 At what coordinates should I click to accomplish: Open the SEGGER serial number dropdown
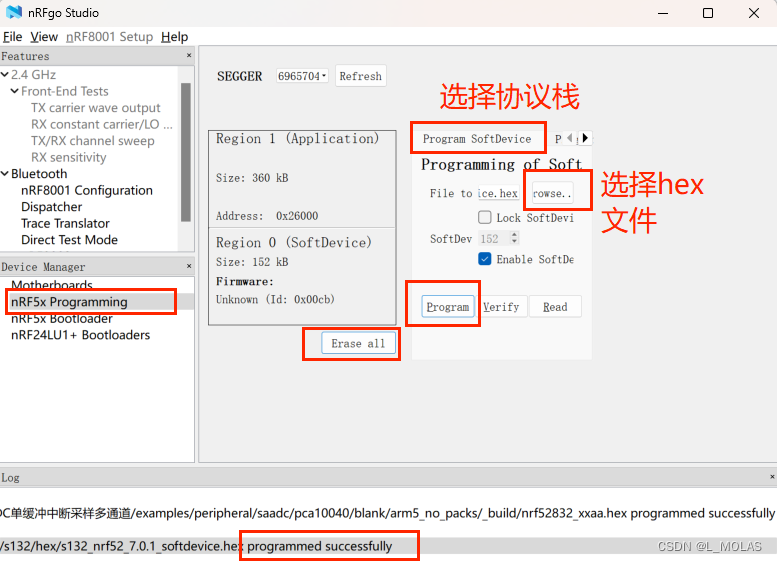302,76
